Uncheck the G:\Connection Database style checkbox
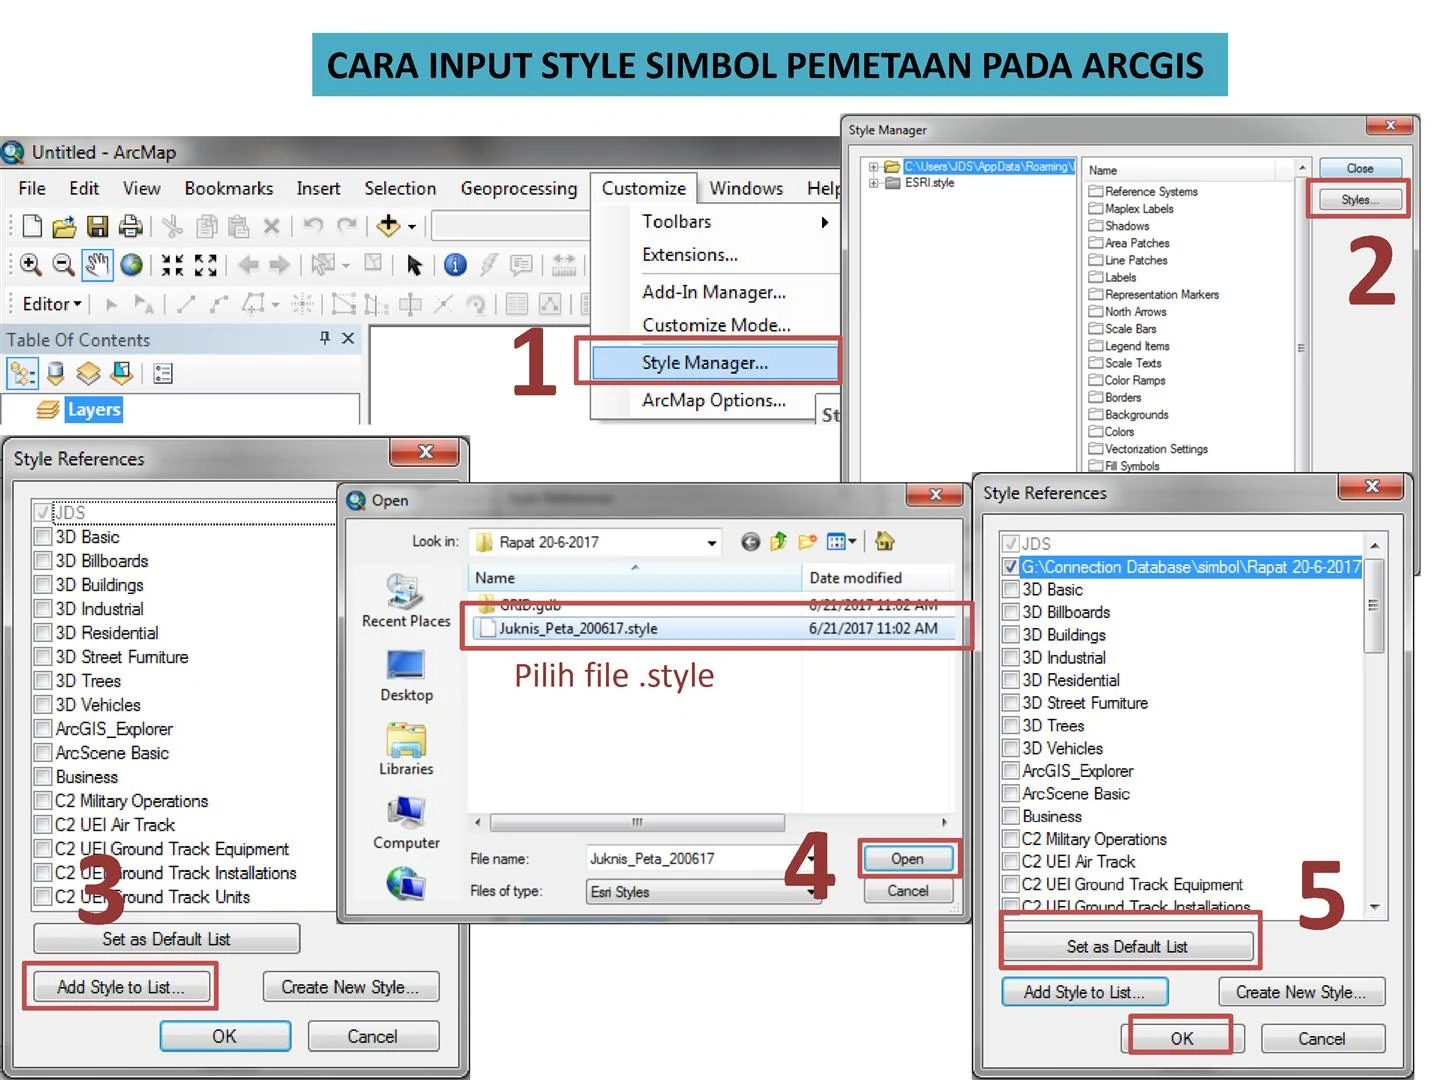This screenshot has height=1080, width=1440. pyautogui.click(x=1011, y=567)
